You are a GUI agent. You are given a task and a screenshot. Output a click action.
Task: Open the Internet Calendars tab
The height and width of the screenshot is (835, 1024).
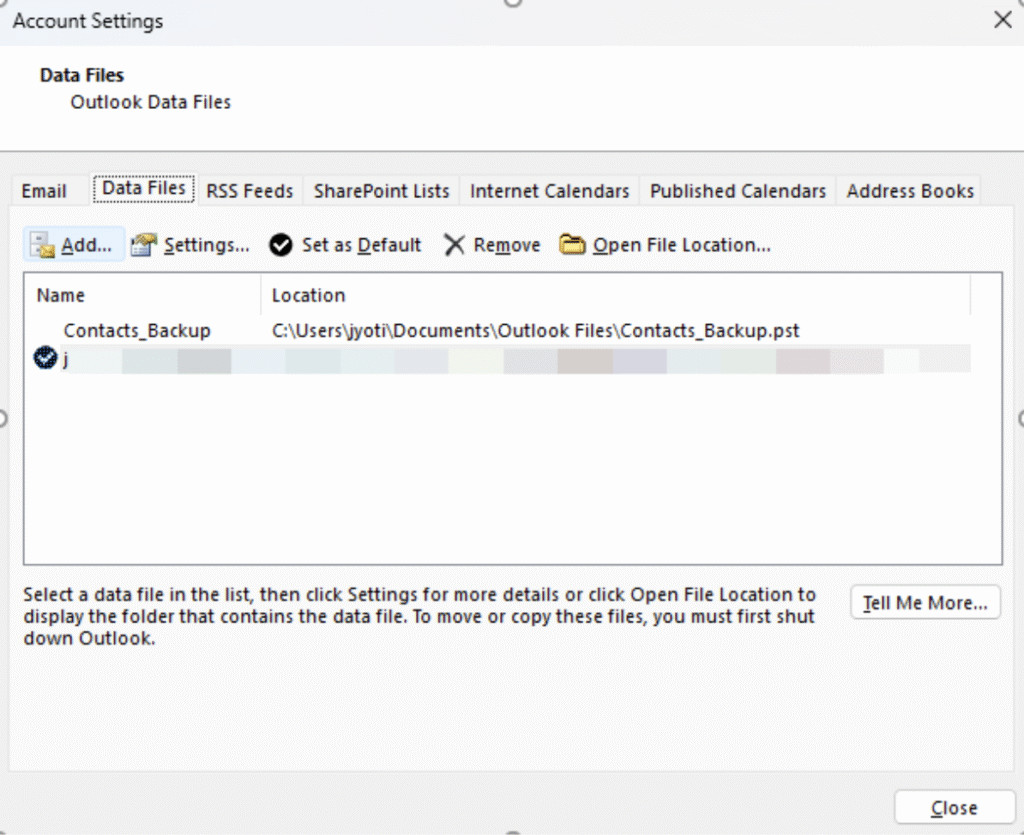549,190
